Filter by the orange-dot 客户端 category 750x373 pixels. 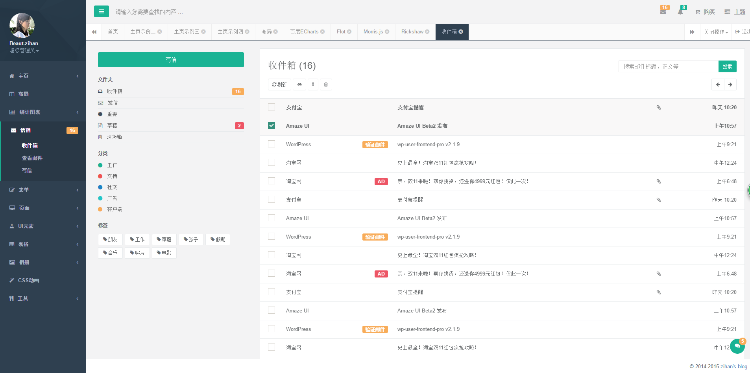coord(110,209)
